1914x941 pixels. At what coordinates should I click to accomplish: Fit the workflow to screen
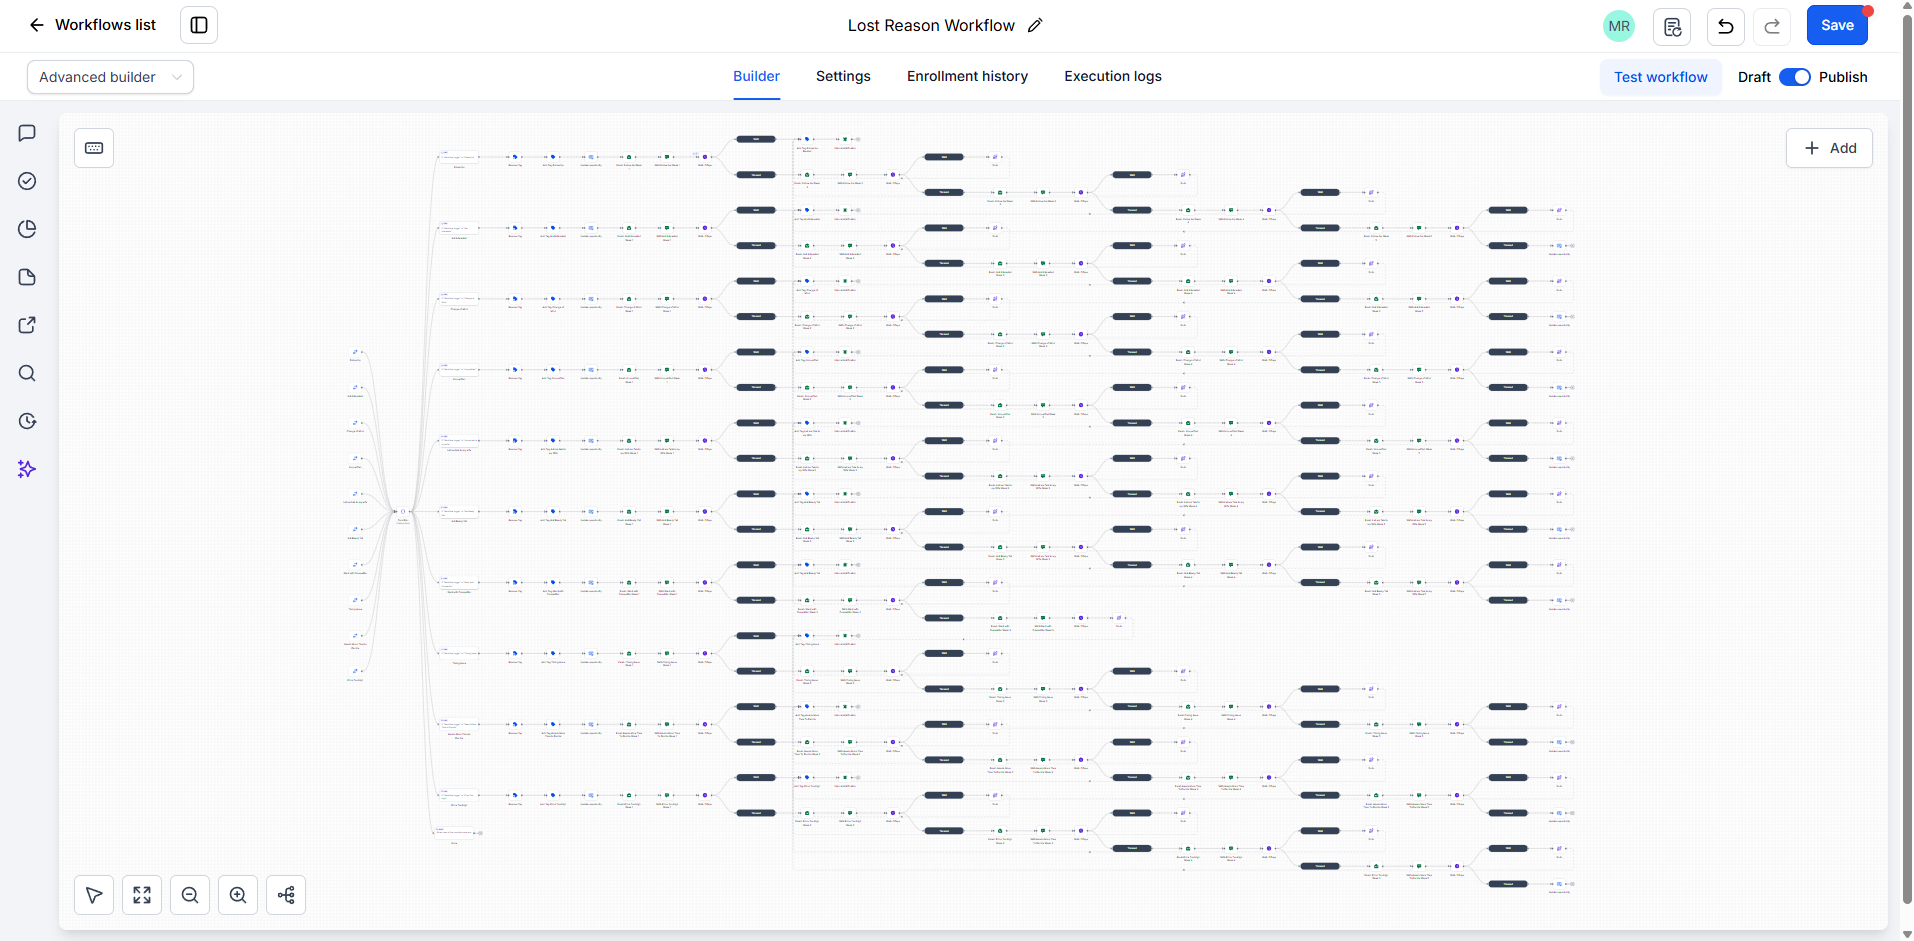point(142,895)
